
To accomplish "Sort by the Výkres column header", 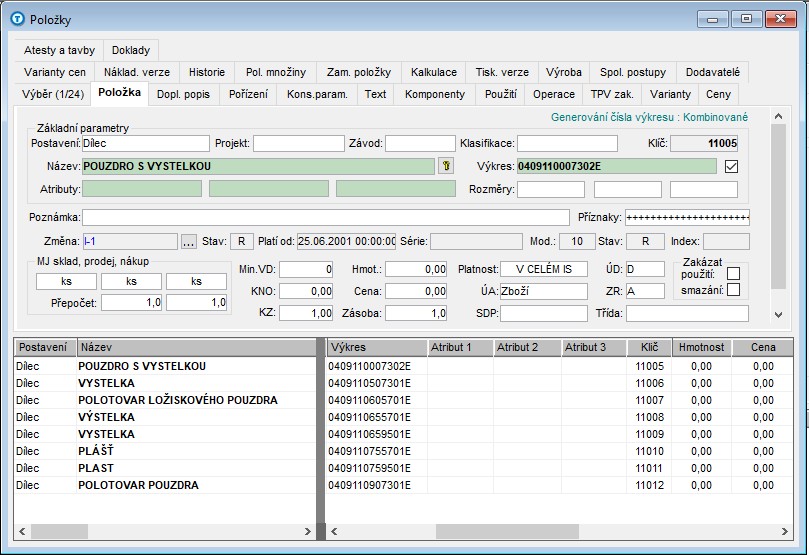I will [x=377, y=348].
